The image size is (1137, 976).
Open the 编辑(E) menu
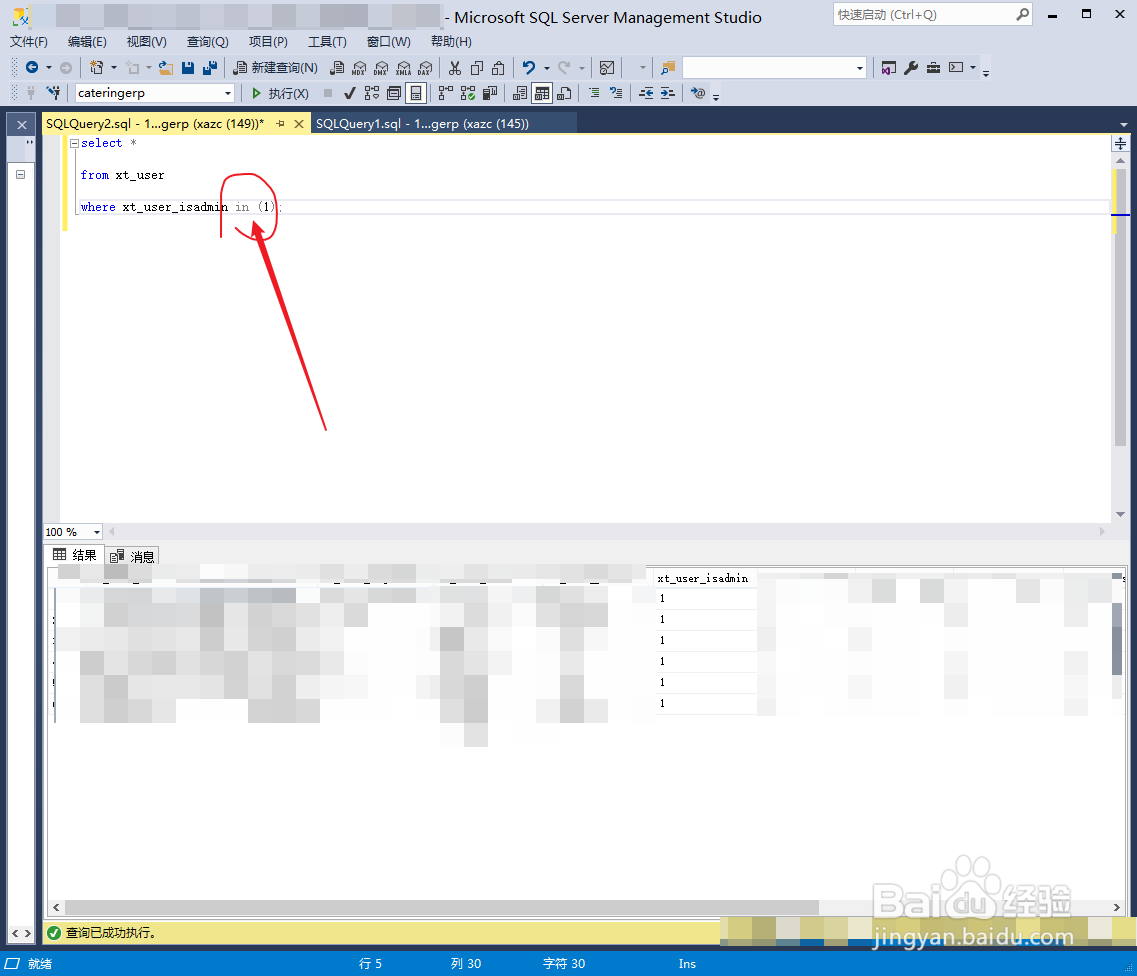(87, 42)
